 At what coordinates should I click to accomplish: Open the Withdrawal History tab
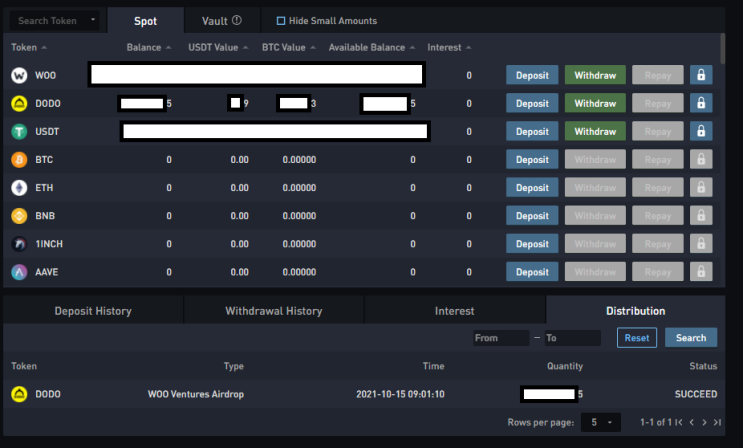[274, 311]
